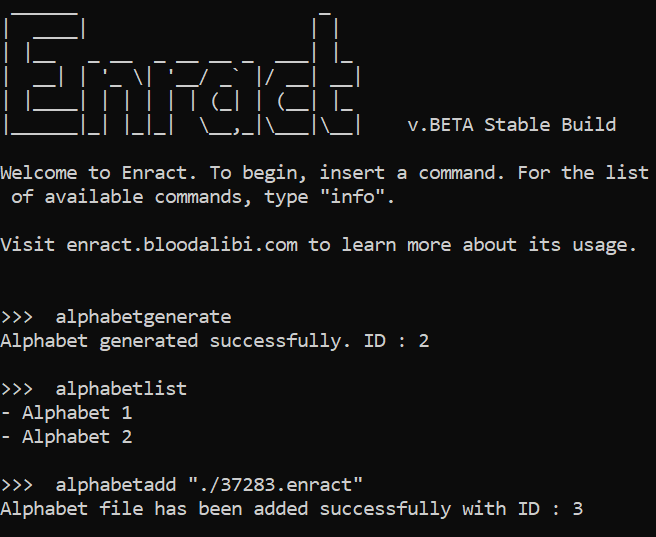Click the v.BETA Stable Build text

[x=512, y=125]
